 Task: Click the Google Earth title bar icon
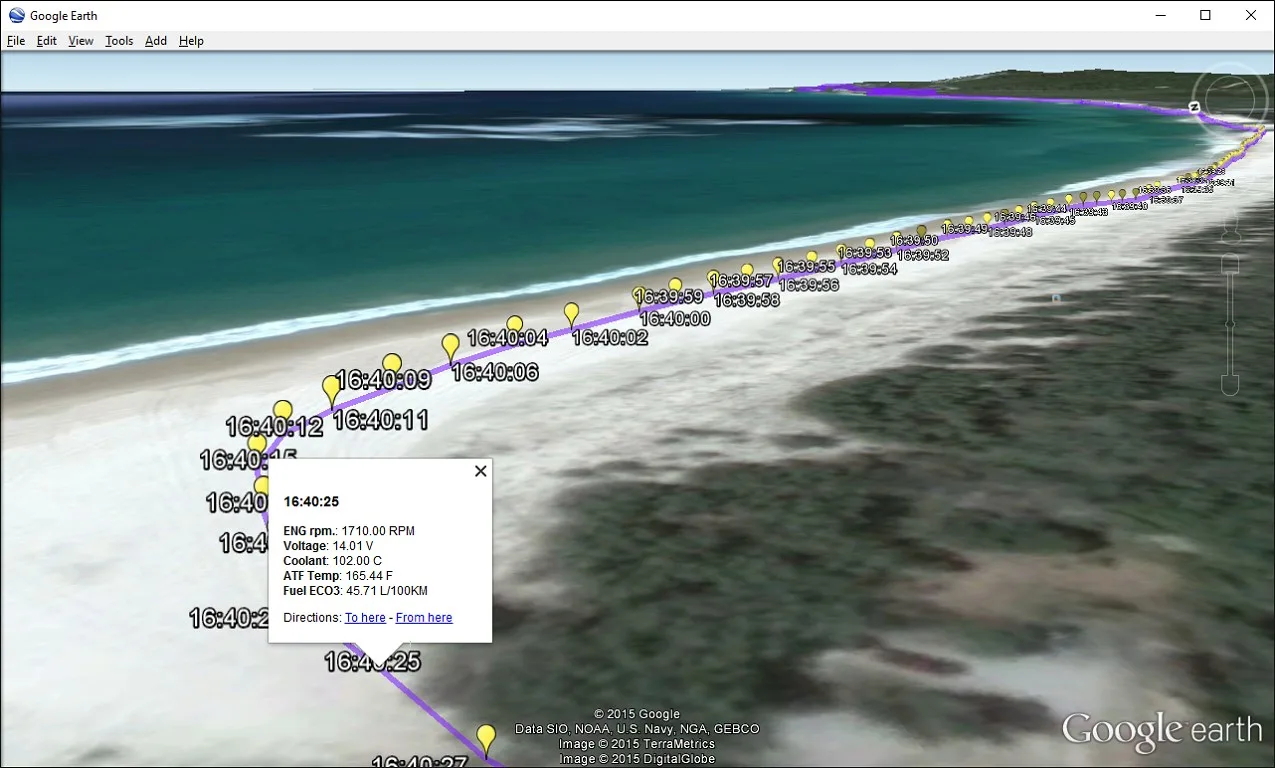click(x=16, y=15)
